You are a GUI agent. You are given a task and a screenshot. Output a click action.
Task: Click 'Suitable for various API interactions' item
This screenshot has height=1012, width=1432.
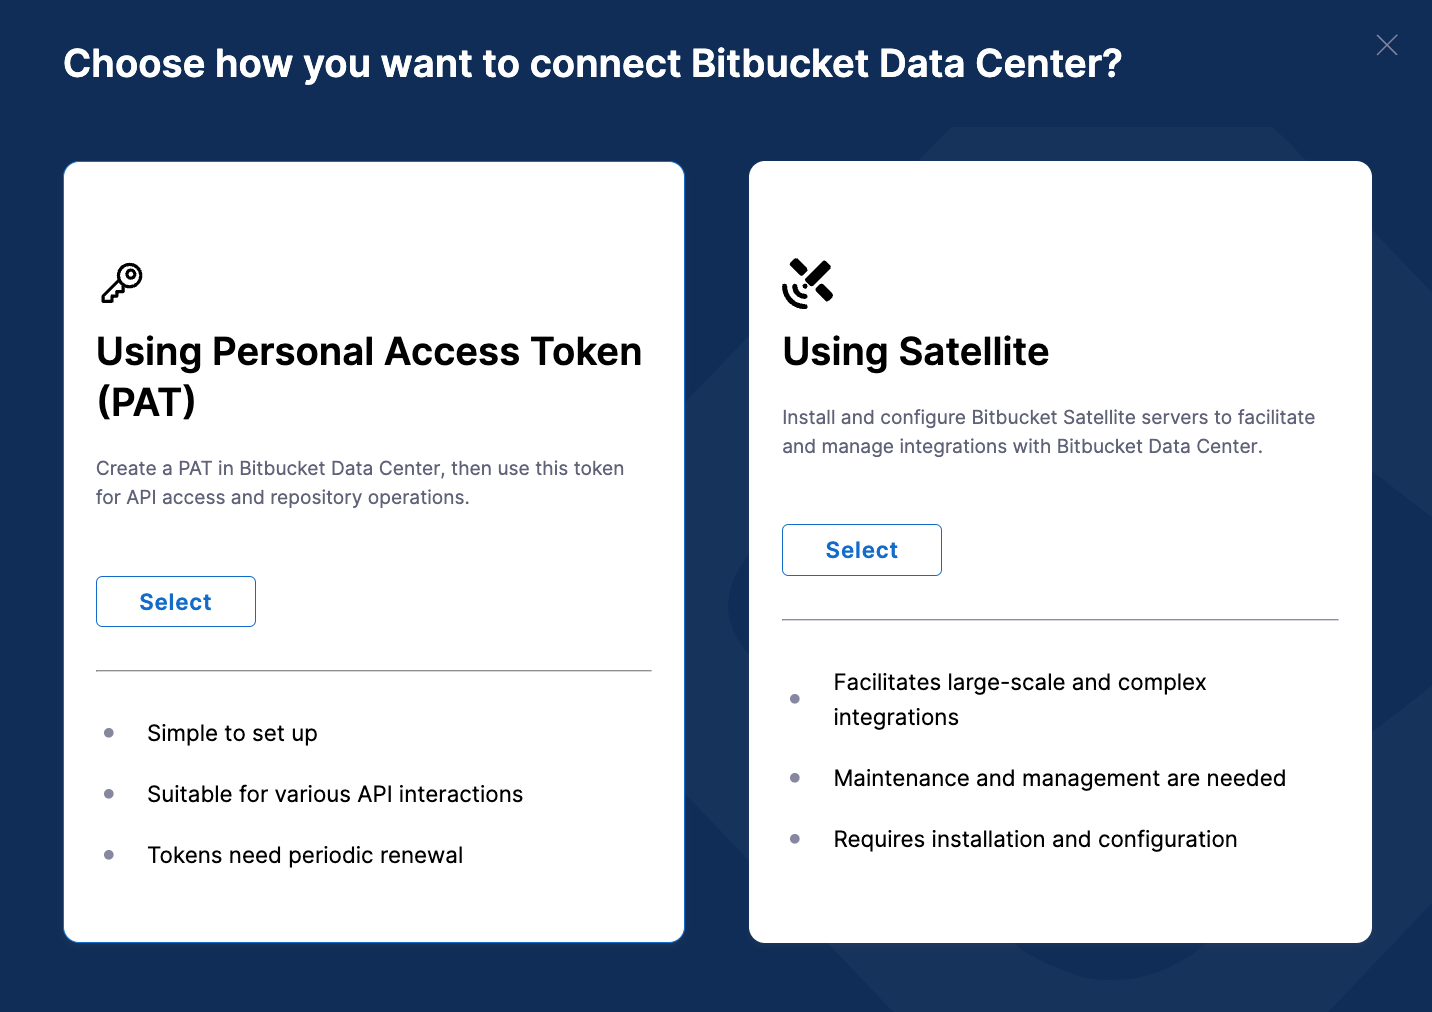(335, 794)
